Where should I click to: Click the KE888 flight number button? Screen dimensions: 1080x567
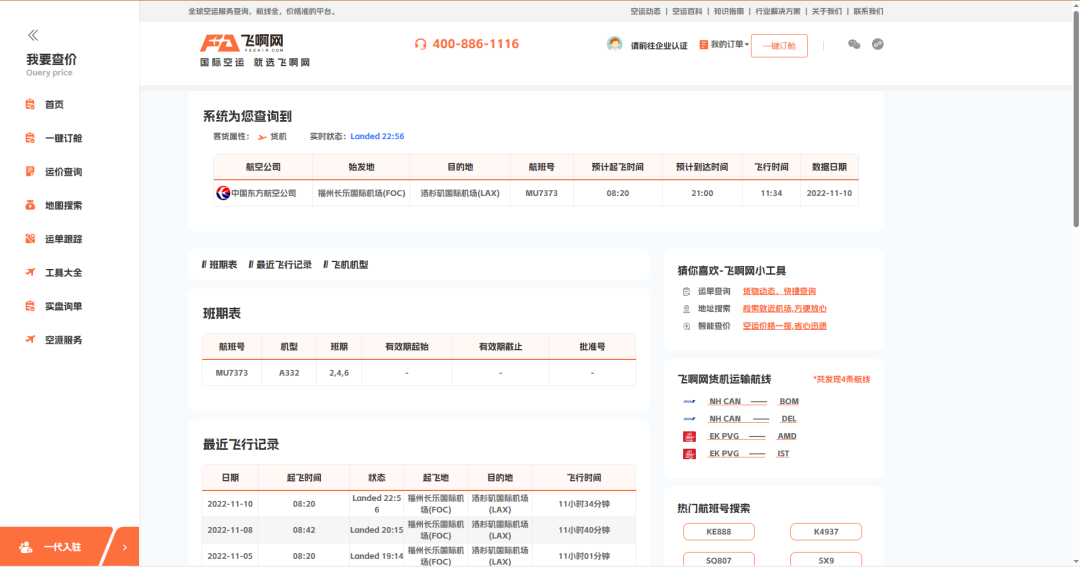(718, 532)
